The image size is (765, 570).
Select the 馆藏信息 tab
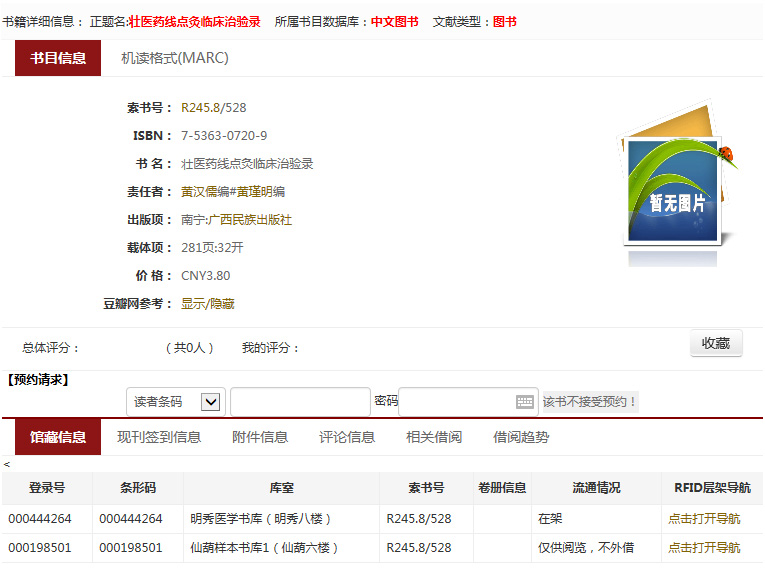pyautogui.click(x=58, y=437)
